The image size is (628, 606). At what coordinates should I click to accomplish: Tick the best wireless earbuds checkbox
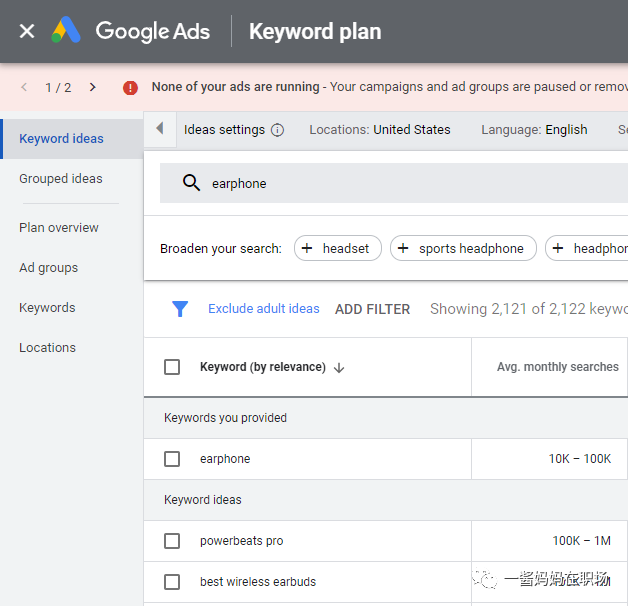(x=172, y=582)
